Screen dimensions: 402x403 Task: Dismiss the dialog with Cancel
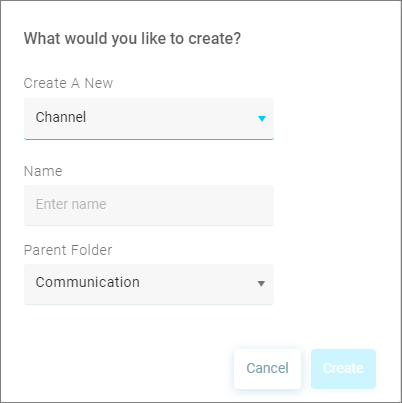click(x=267, y=369)
